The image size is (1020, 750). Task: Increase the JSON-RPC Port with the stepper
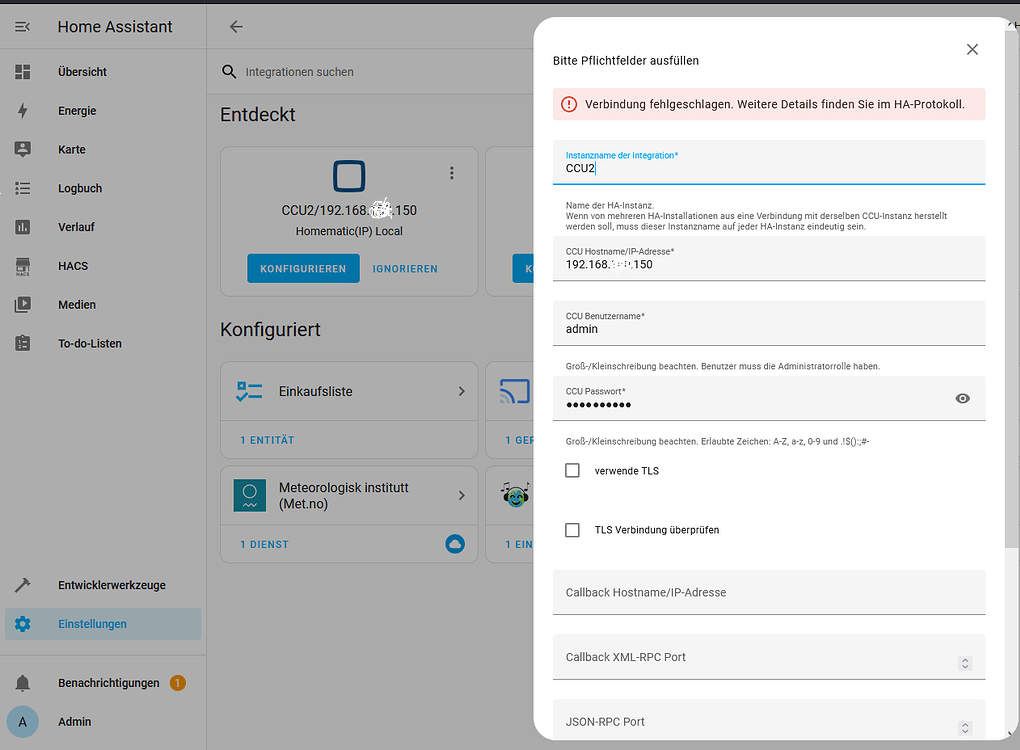click(x=964, y=723)
